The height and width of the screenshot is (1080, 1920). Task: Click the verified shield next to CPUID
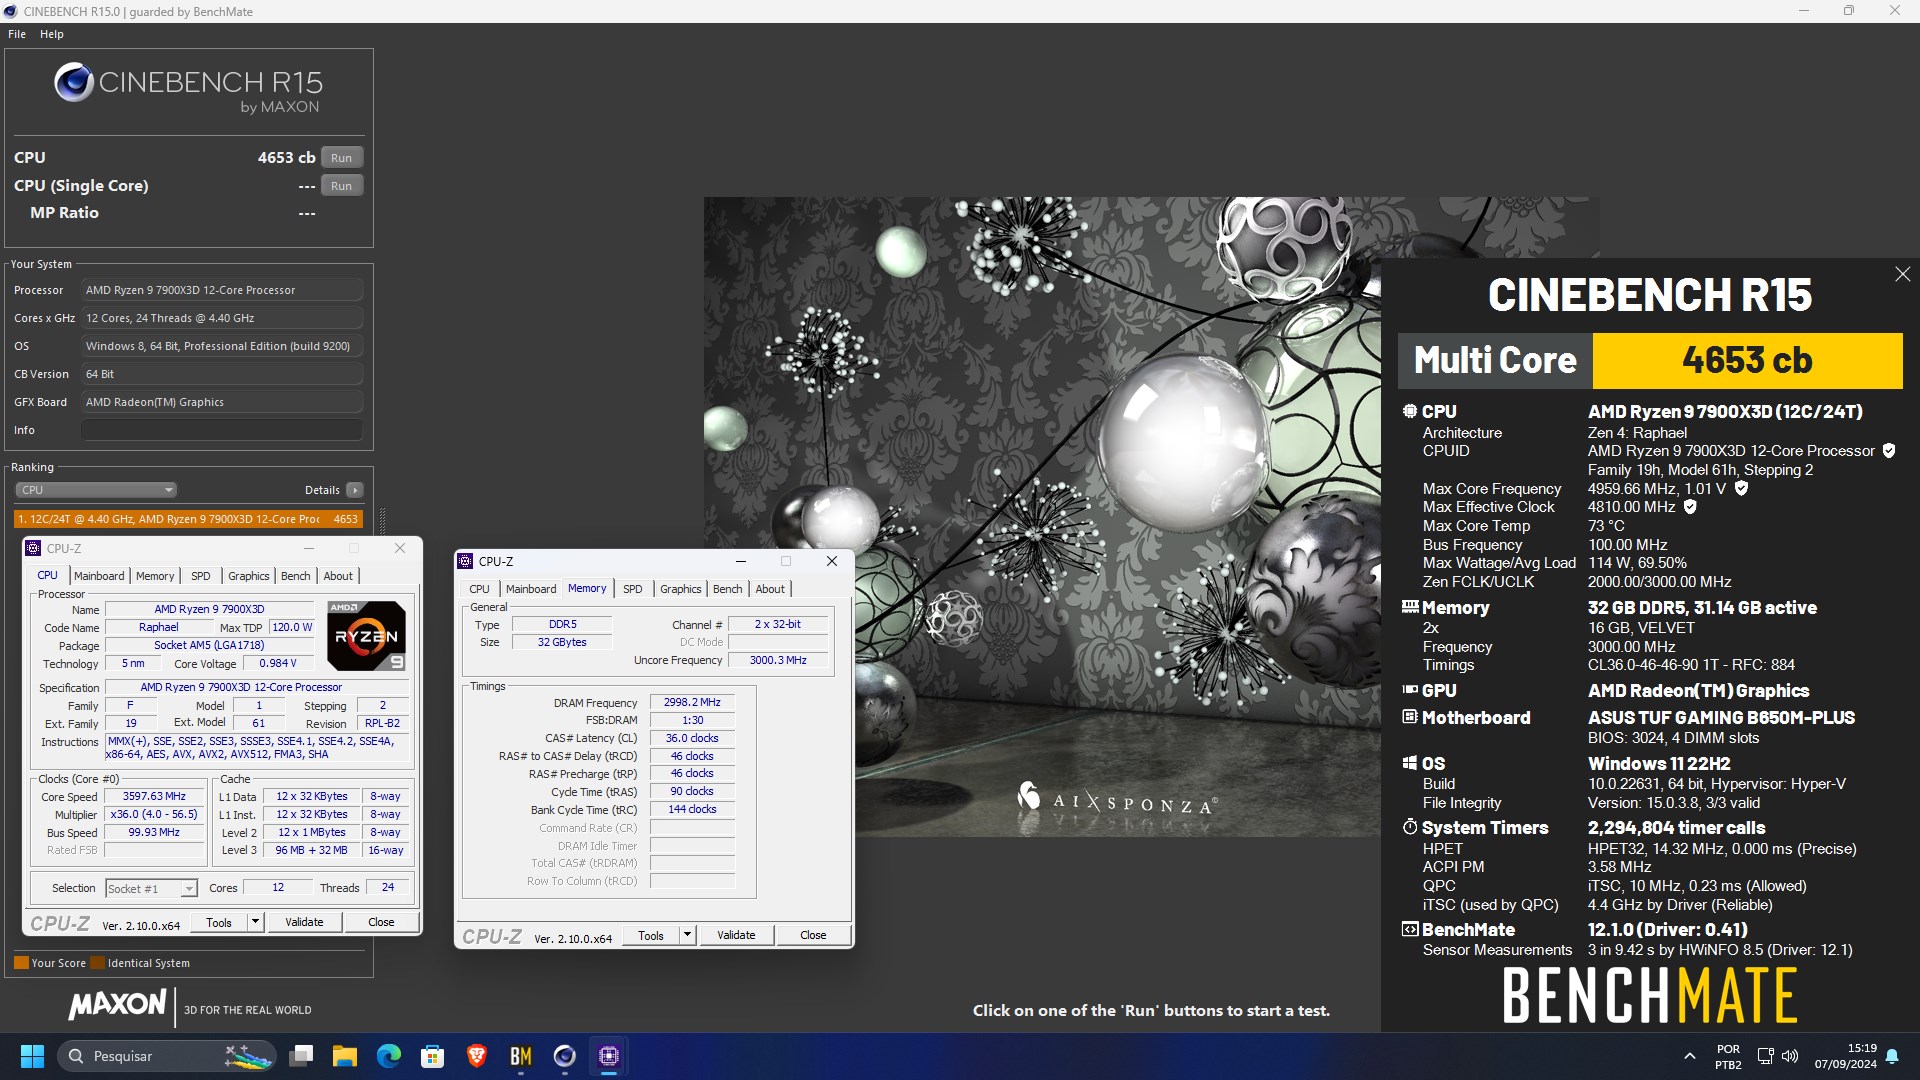click(1889, 451)
